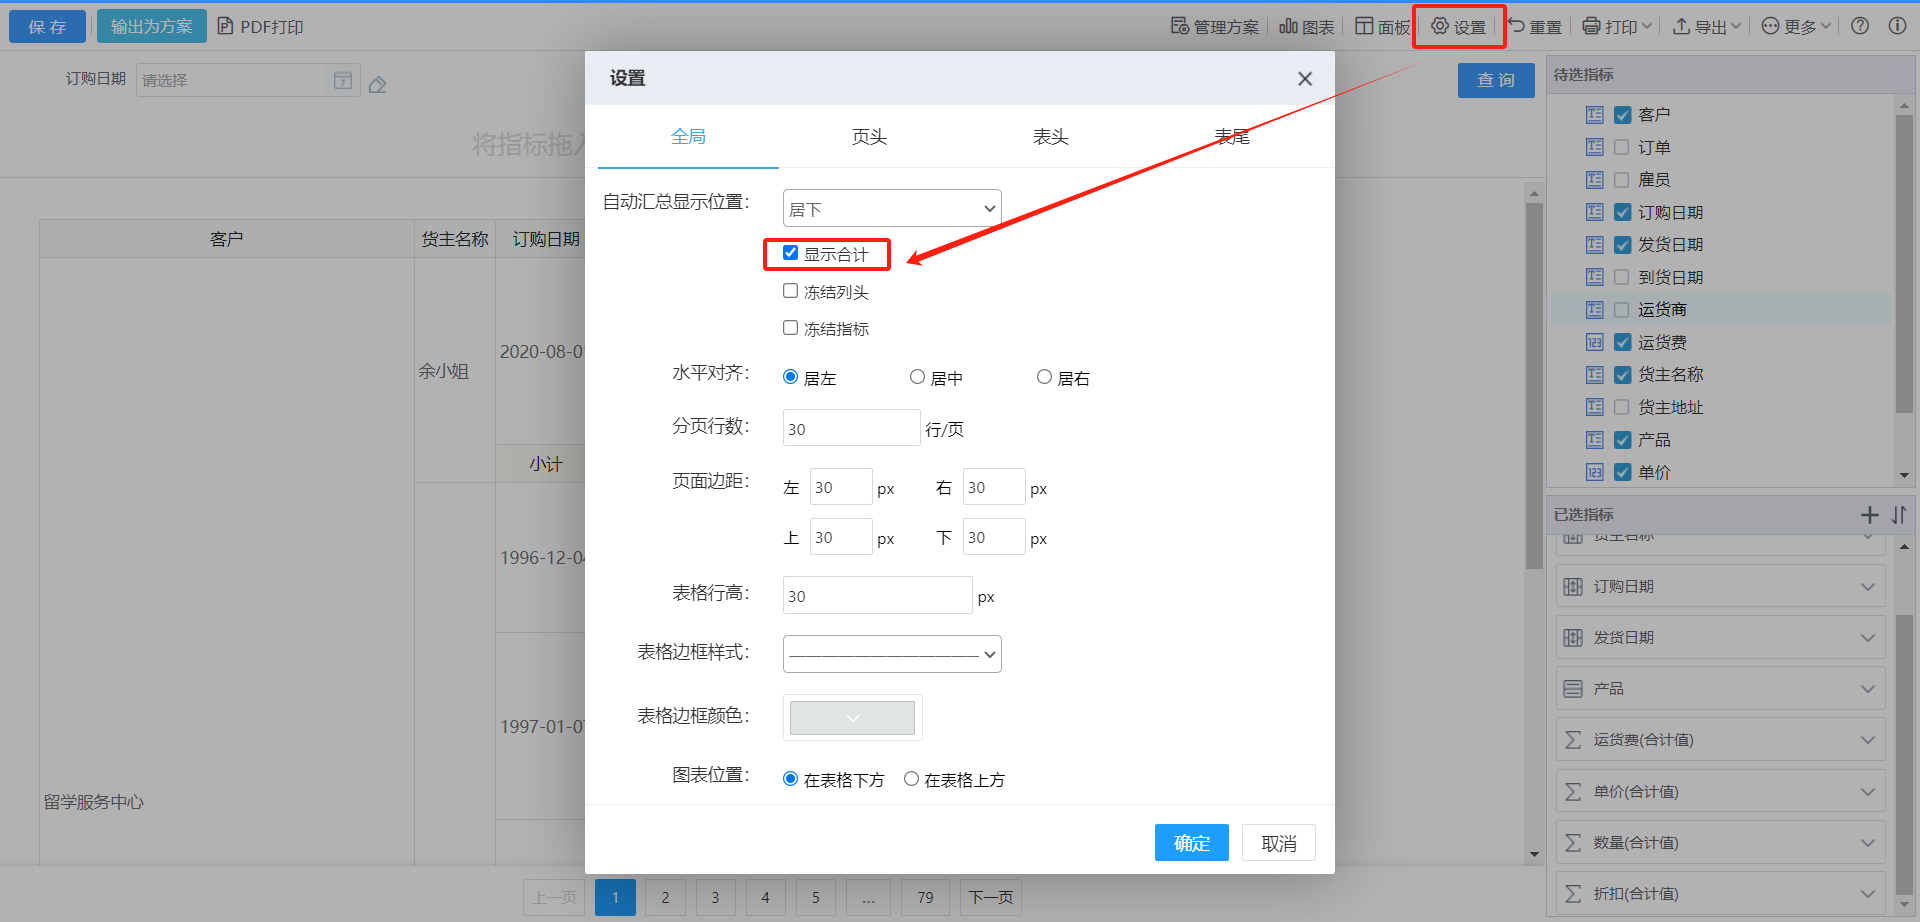Image resolution: width=1920 pixels, height=922 pixels.
Task: Enable the 冻结列头 checkbox
Action: click(x=790, y=291)
